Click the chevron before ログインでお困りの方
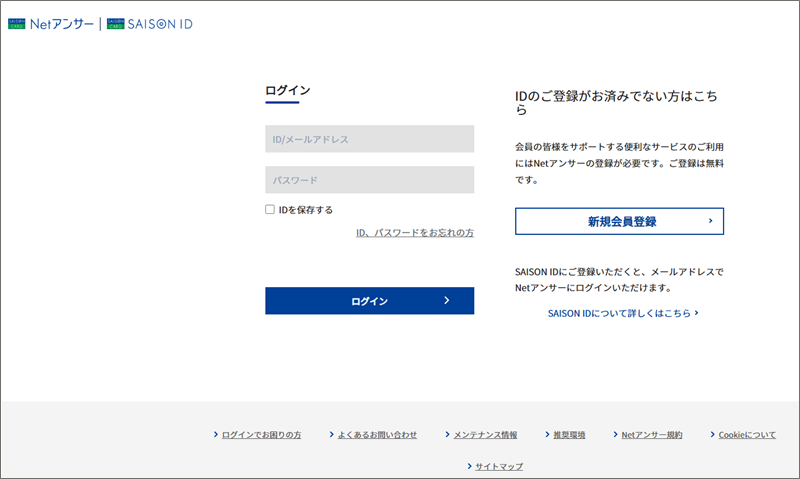The image size is (800, 479). click(215, 435)
